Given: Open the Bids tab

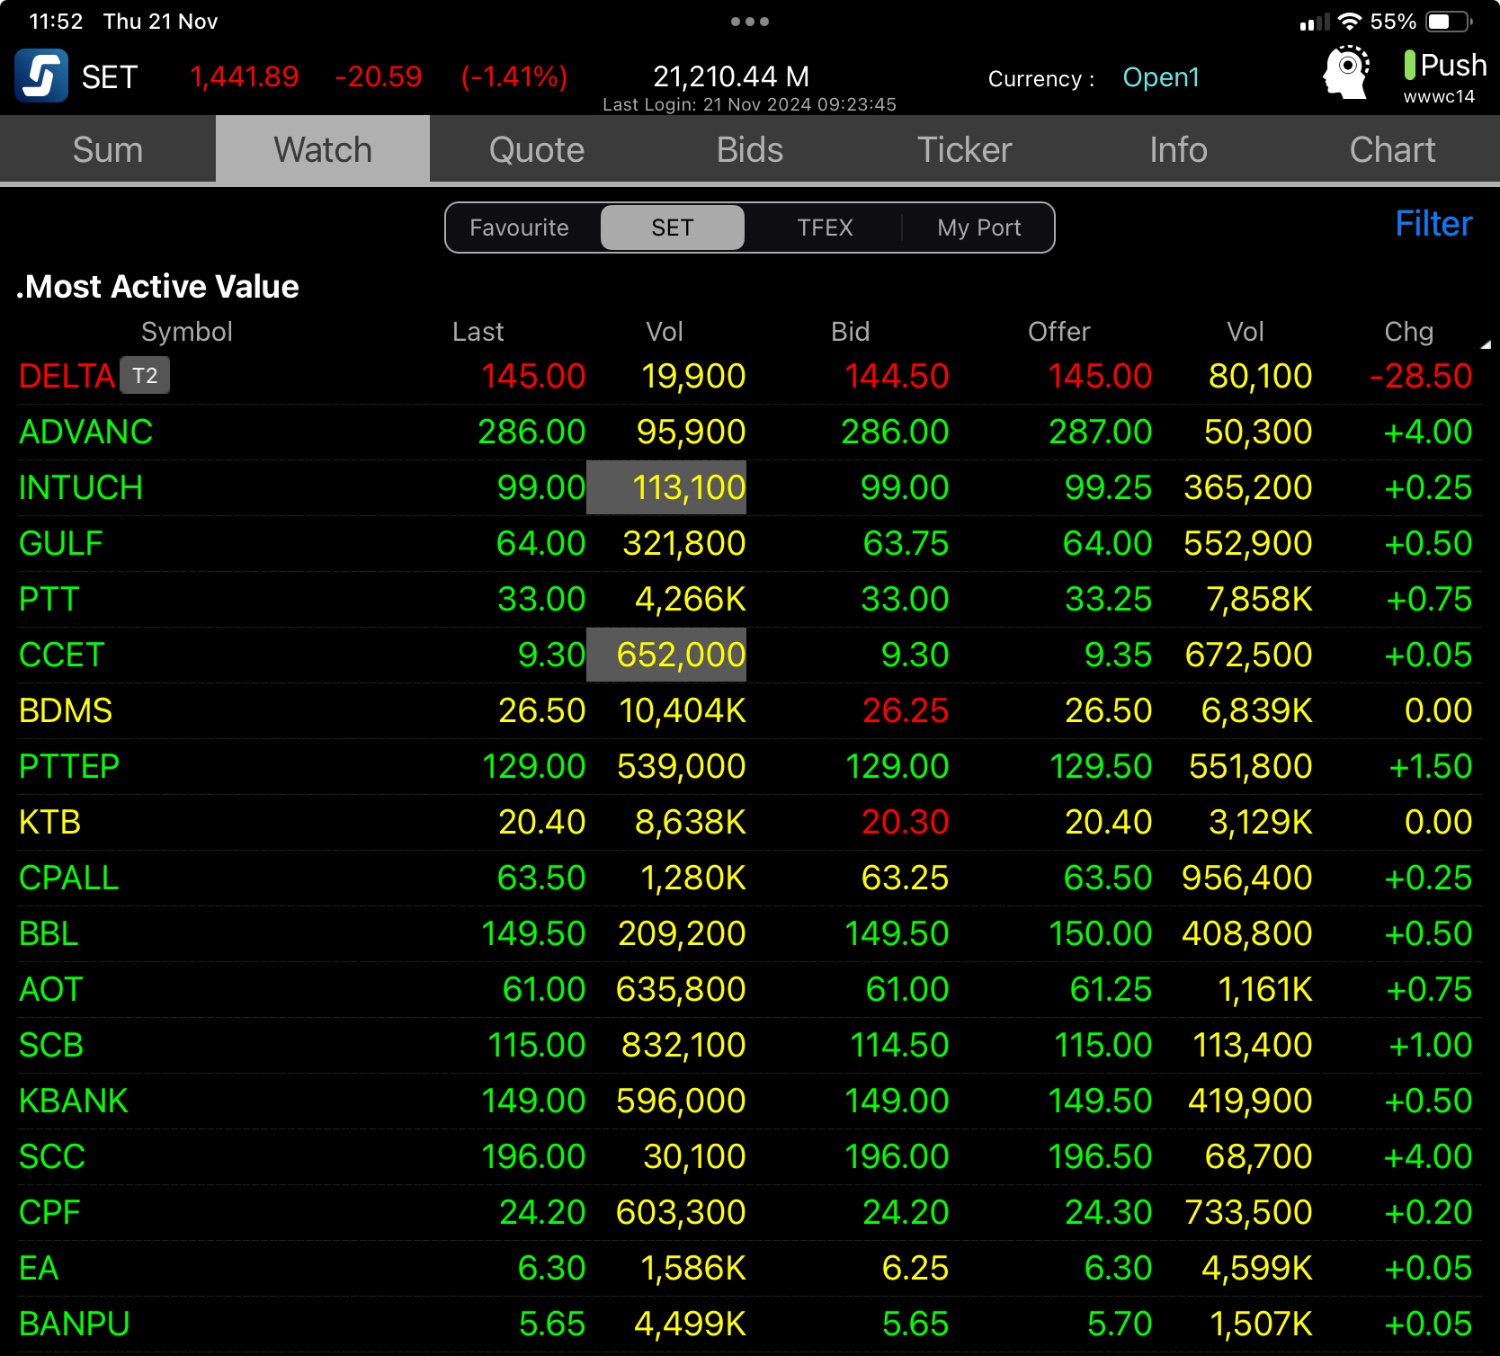Looking at the screenshot, I should pyautogui.click(x=750, y=149).
